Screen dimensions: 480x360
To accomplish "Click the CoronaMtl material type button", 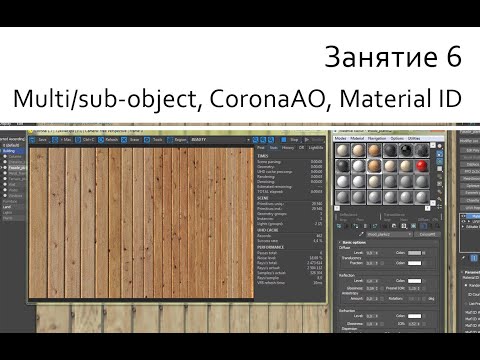I will 427,234.
